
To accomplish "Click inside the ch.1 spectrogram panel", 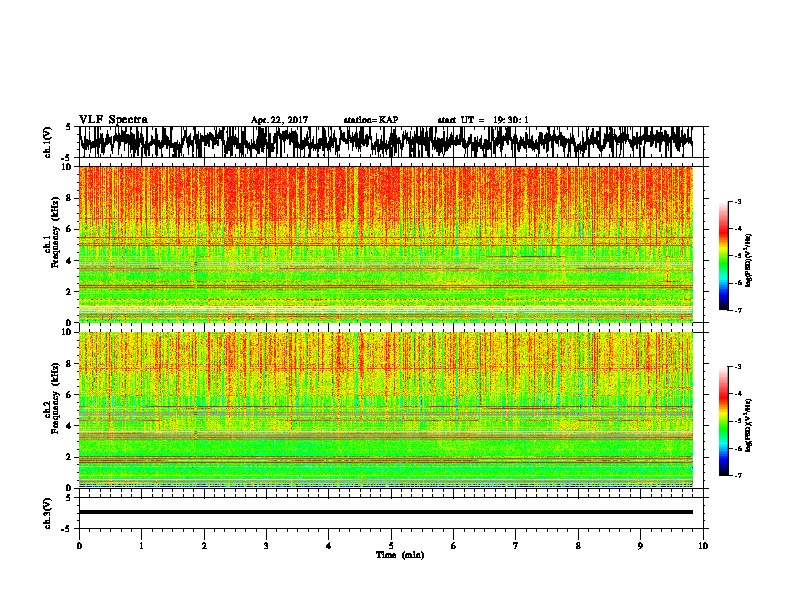I will click(x=385, y=244).
